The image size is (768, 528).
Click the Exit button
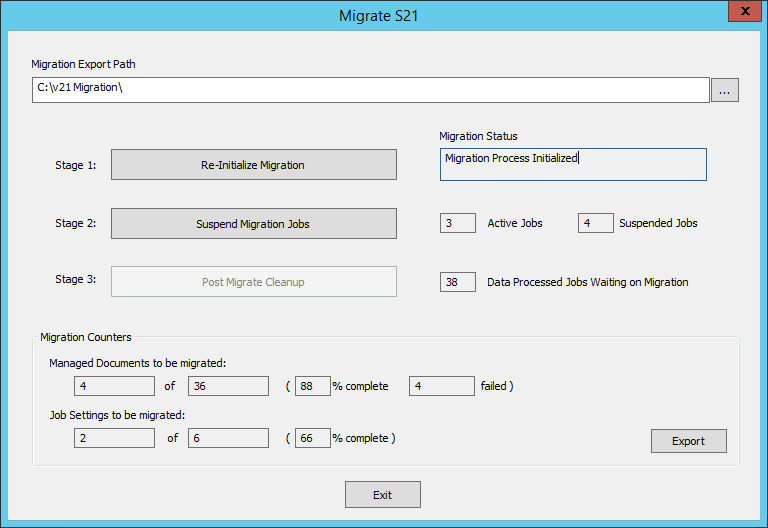382,495
